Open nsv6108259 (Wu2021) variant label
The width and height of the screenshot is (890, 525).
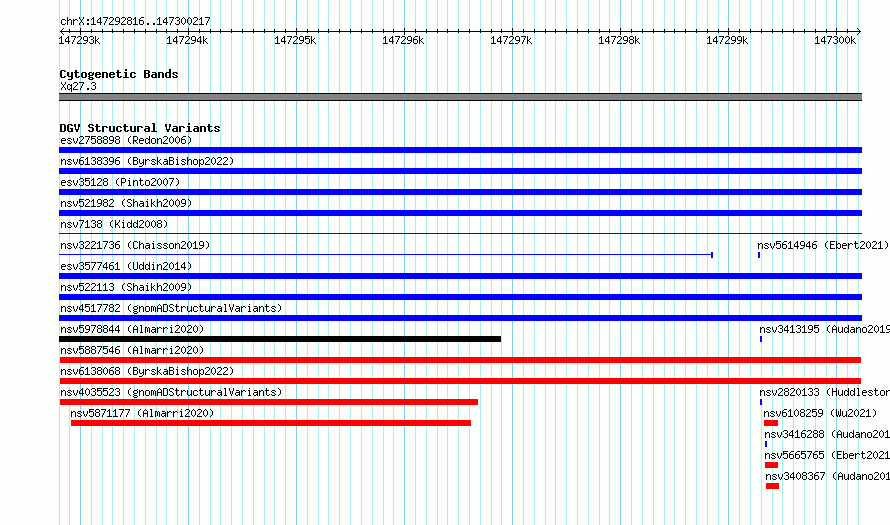[820, 413]
